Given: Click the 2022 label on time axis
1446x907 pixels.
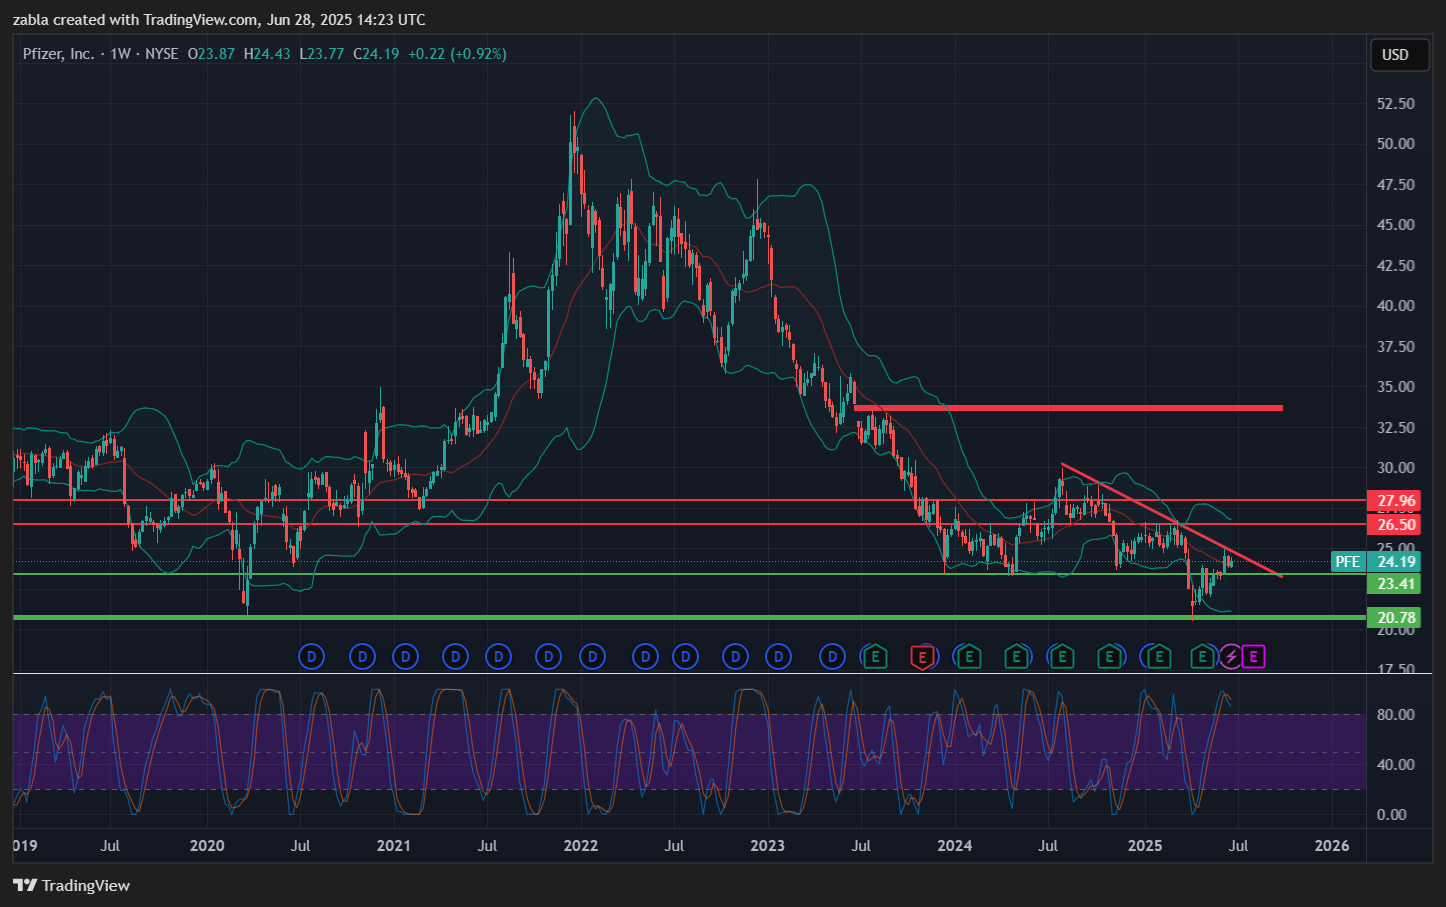Looking at the screenshot, I should point(581,846).
